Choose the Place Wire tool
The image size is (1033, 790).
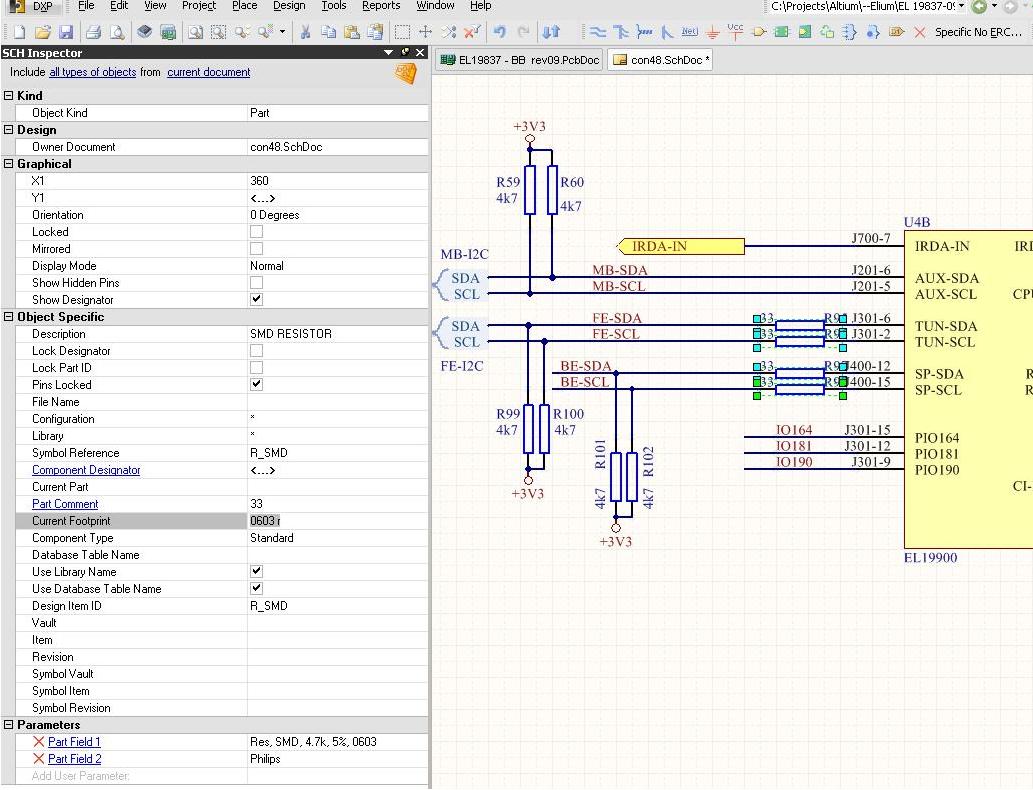(x=598, y=32)
